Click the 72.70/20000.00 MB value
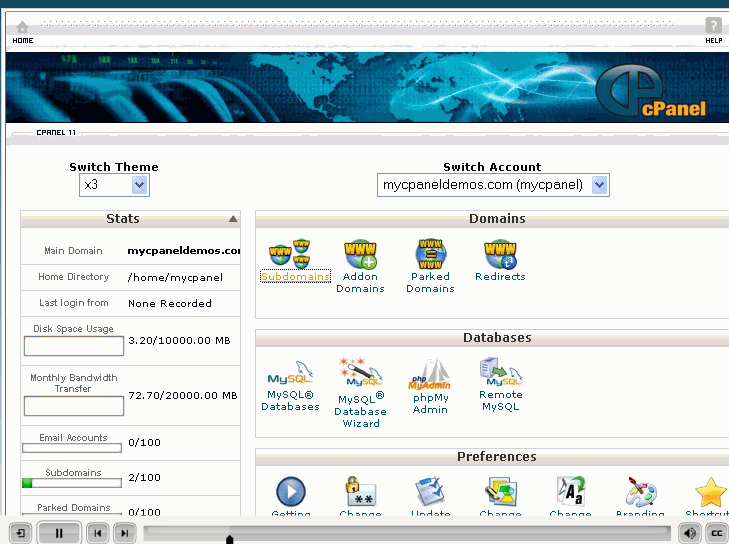Screen dimensions: 729x544 click(183, 395)
